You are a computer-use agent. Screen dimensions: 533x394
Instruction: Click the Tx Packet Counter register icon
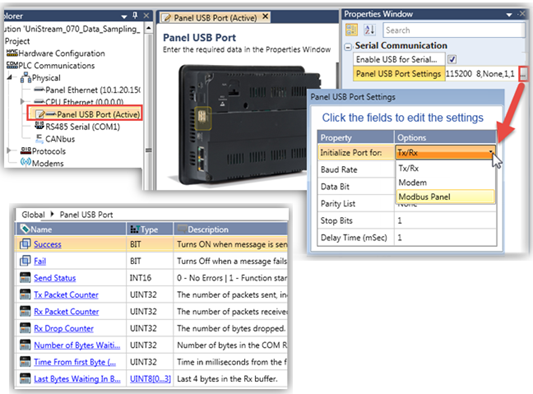25,294
